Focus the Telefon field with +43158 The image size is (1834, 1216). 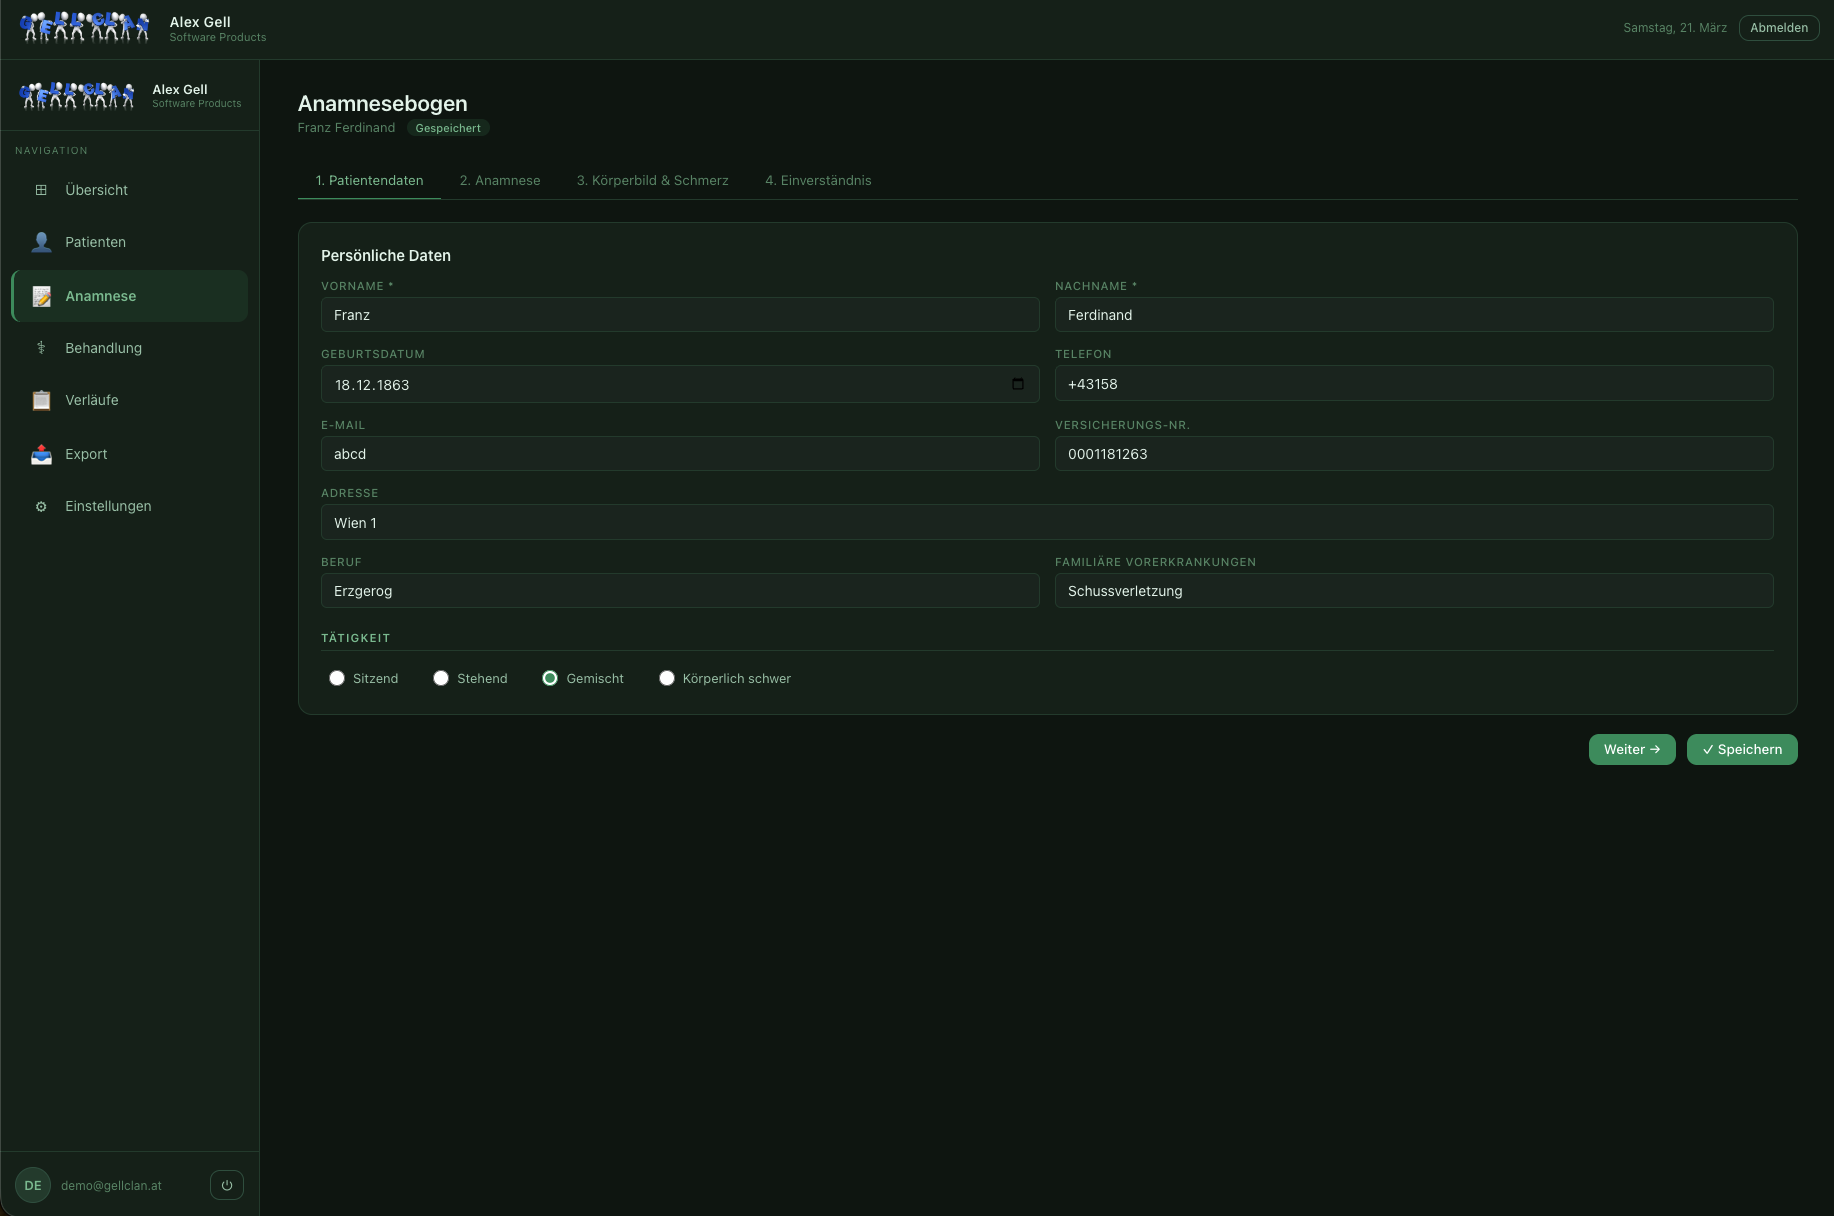click(x=1414, y=384)
